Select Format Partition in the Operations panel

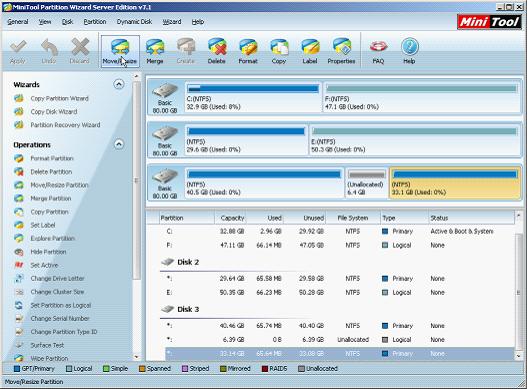point(52,158)
